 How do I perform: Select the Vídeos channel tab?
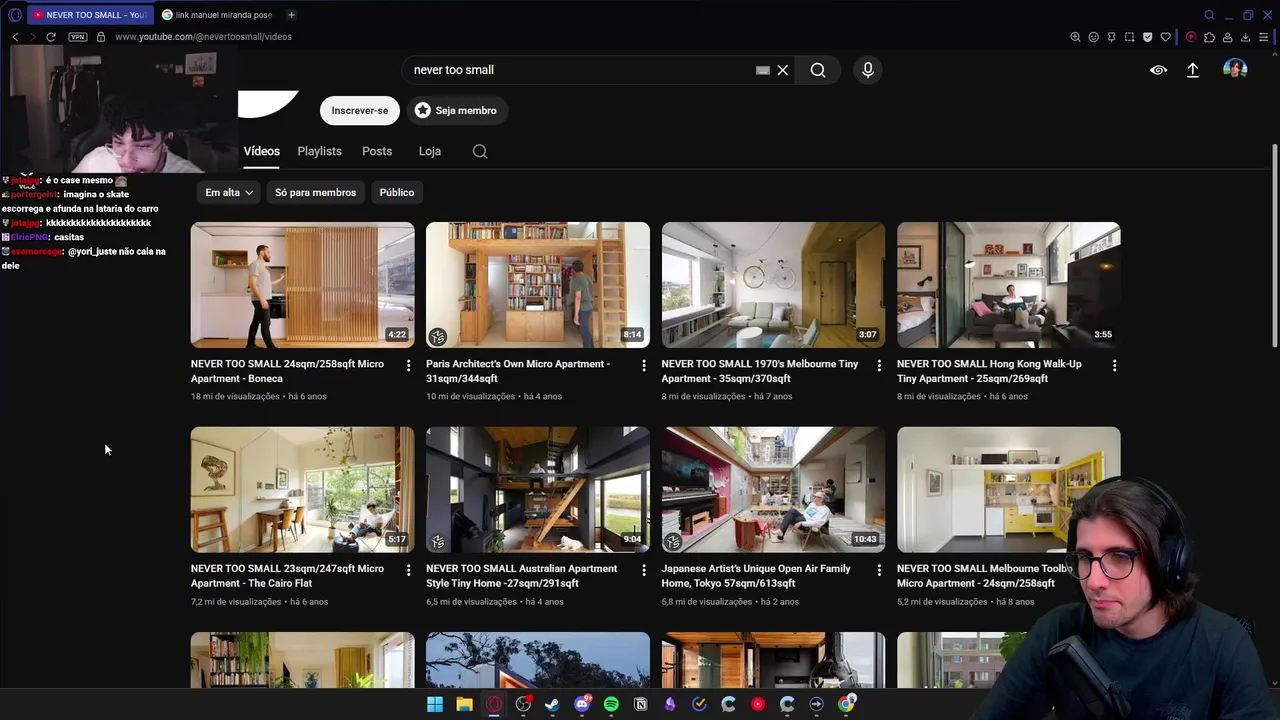pyautogui.click(x=262, y=151)
